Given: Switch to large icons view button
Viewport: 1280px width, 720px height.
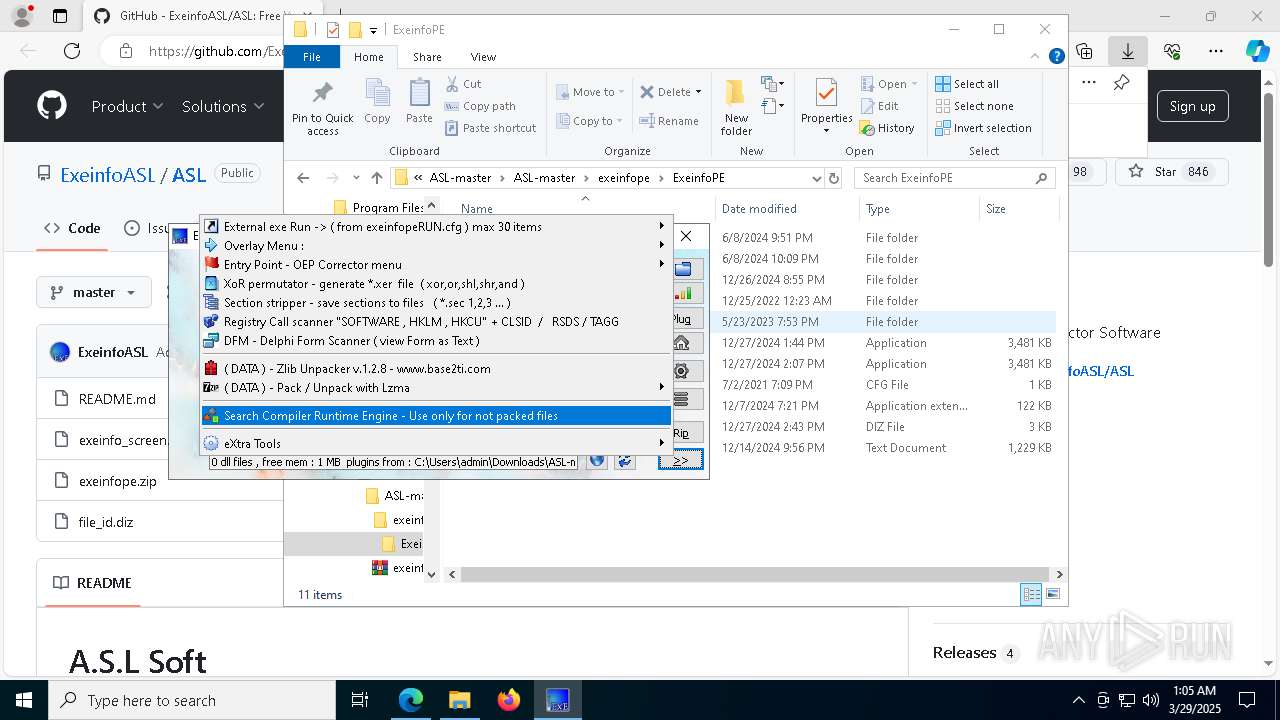Looking at the screenshot, I should coord(1052,594).
